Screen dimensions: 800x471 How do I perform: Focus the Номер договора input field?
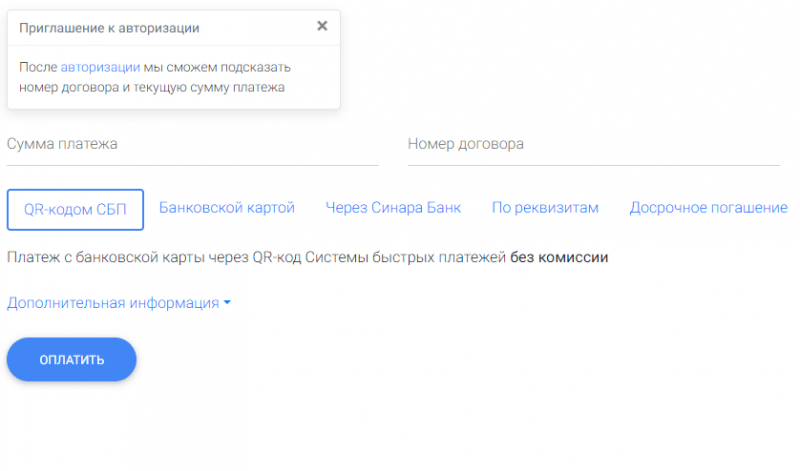593,145
